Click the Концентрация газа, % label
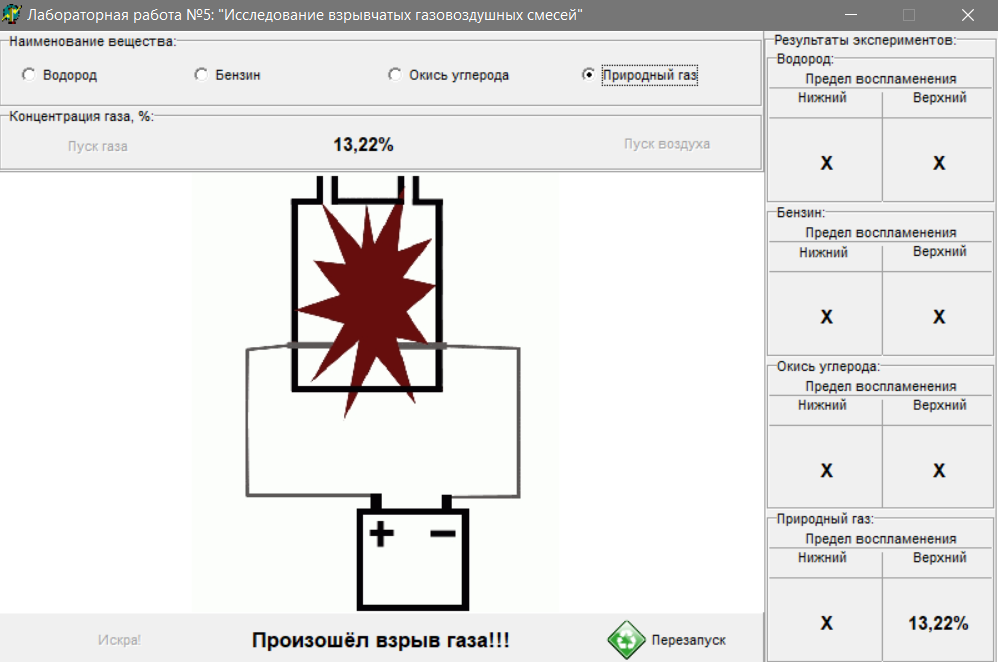This screenshot has height=662, width=998. pos(81,116)
